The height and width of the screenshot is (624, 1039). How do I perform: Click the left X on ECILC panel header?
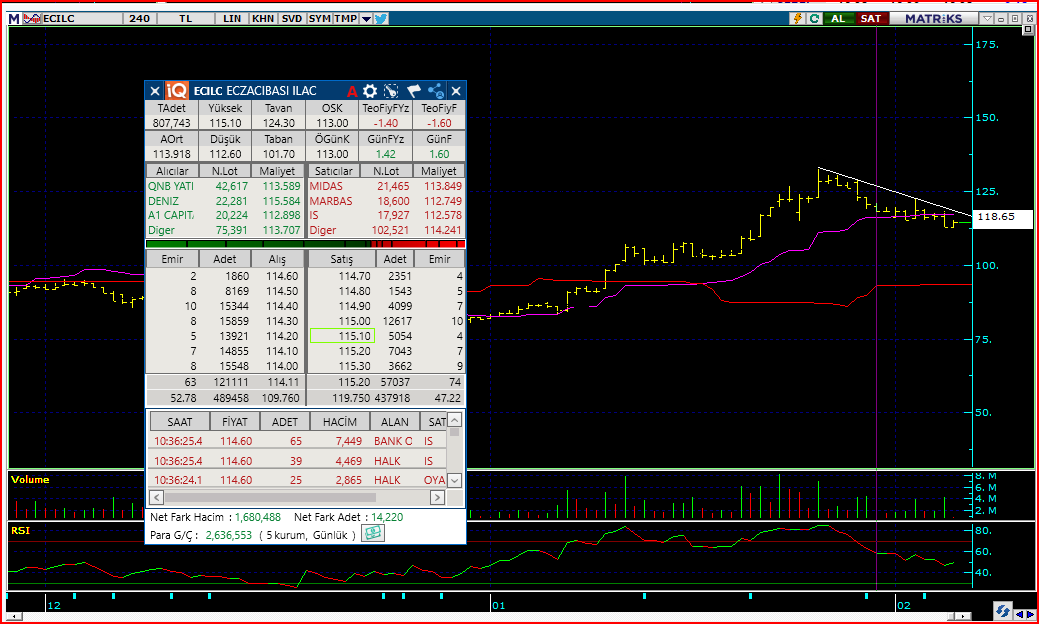(154, 91)
